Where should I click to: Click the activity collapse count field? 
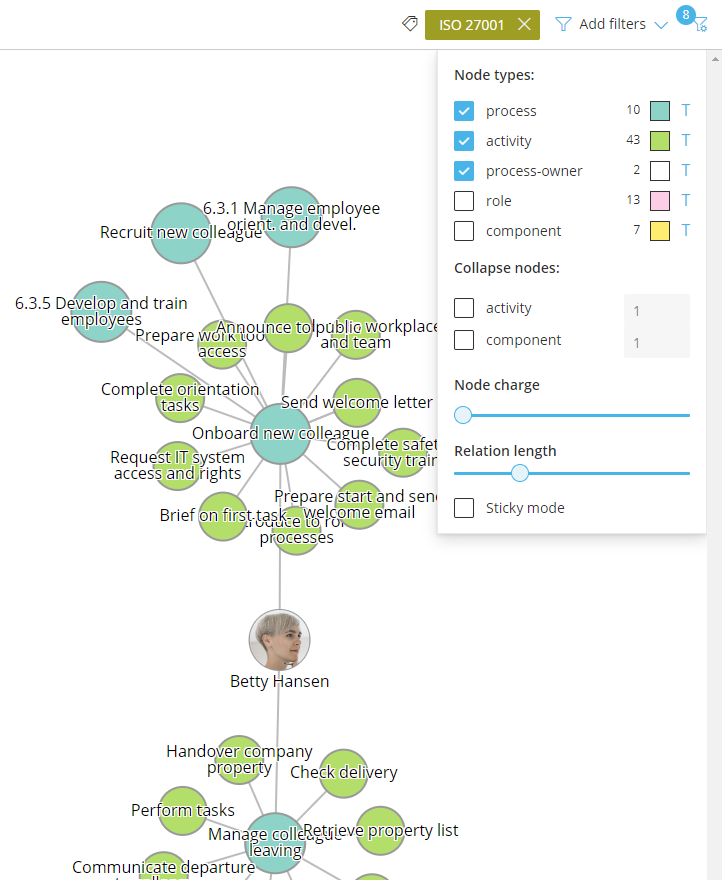tap(656, 311)
